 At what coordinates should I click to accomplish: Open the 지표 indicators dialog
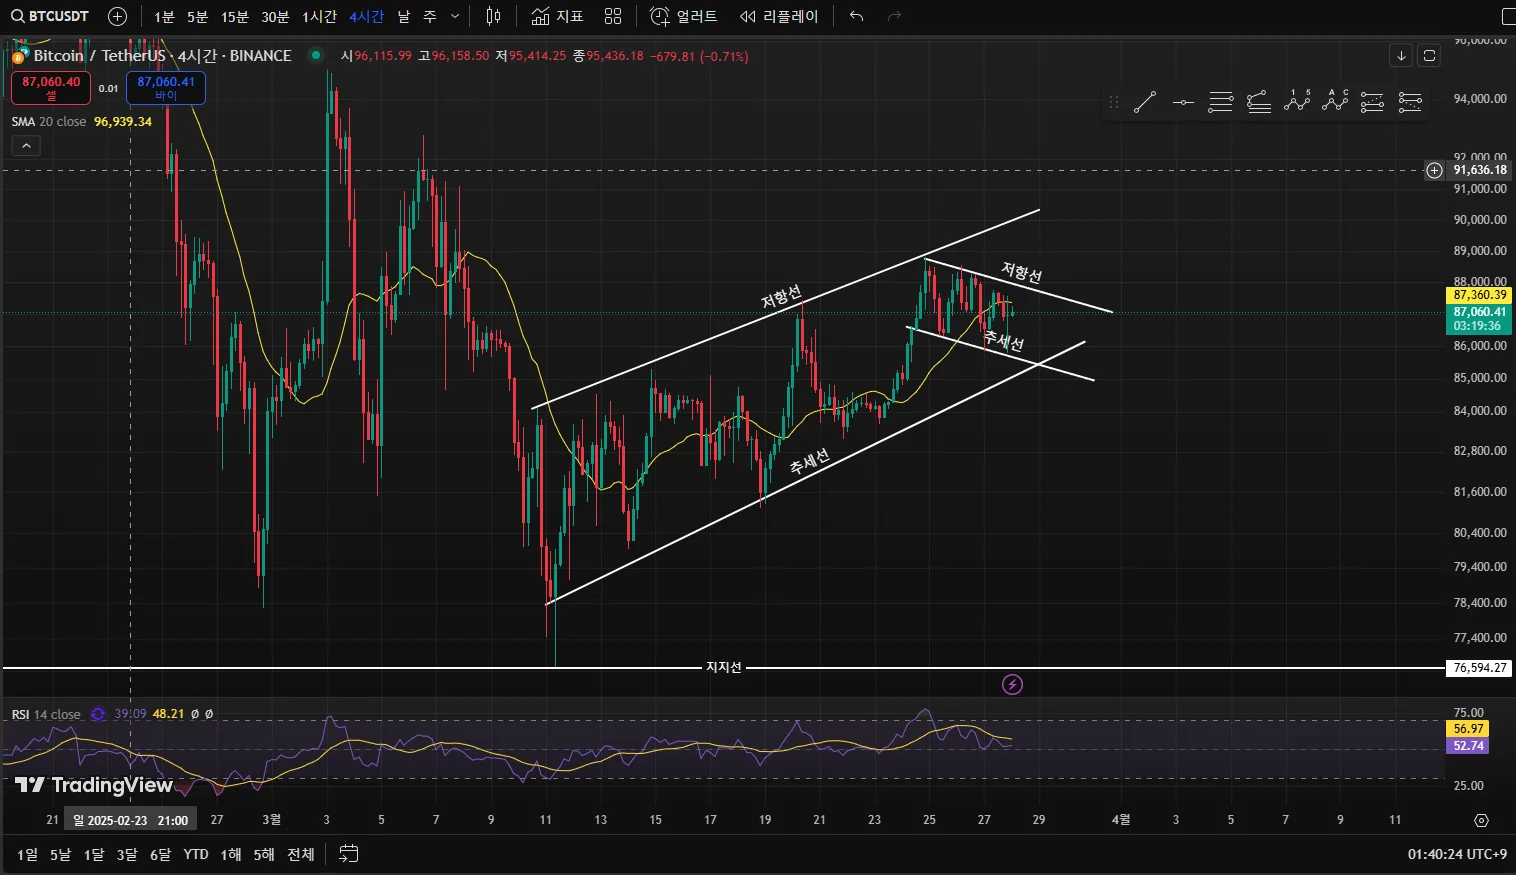pyautogui.click(x=558, y=16)
